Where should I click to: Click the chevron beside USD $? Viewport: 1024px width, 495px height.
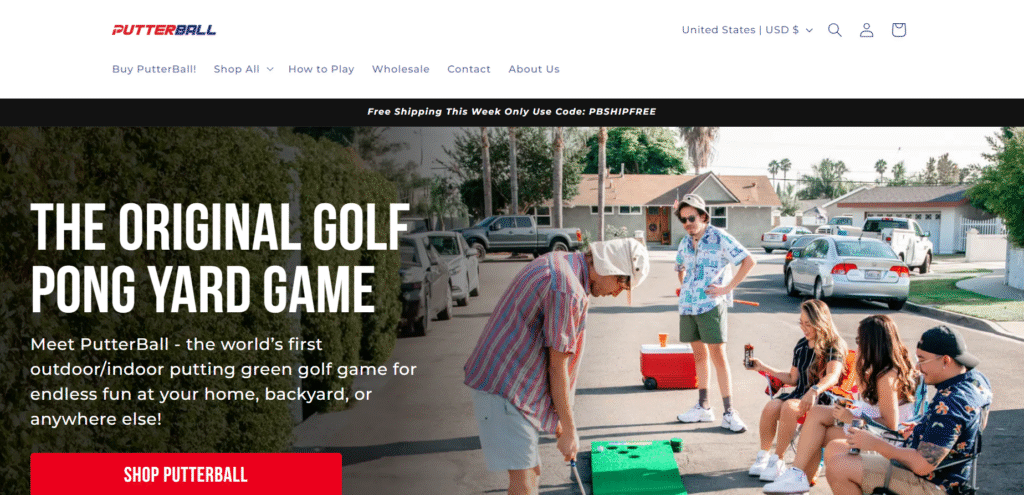tap(809, 31)
